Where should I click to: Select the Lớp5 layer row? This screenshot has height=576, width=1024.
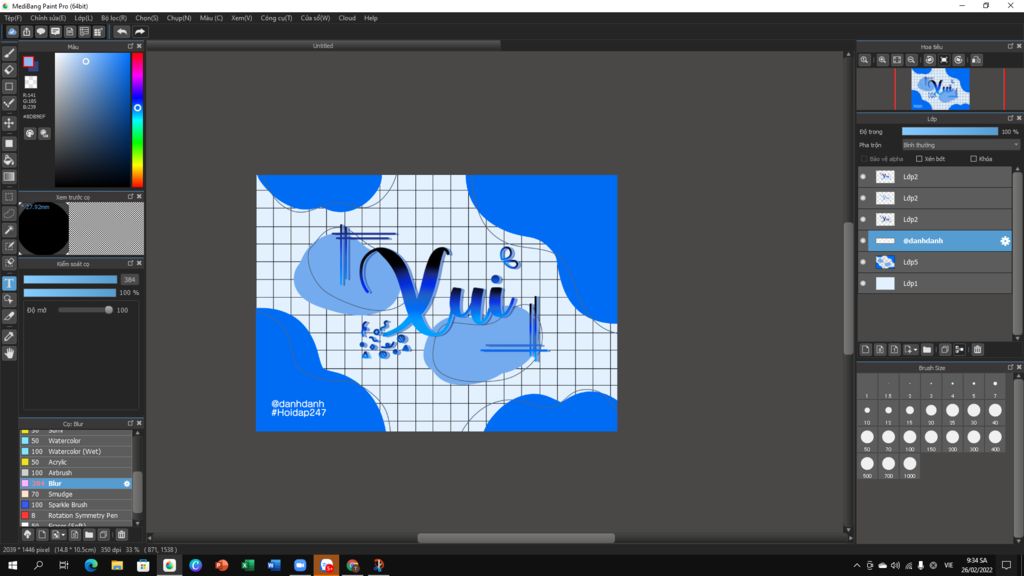click(x=935, y=262)
